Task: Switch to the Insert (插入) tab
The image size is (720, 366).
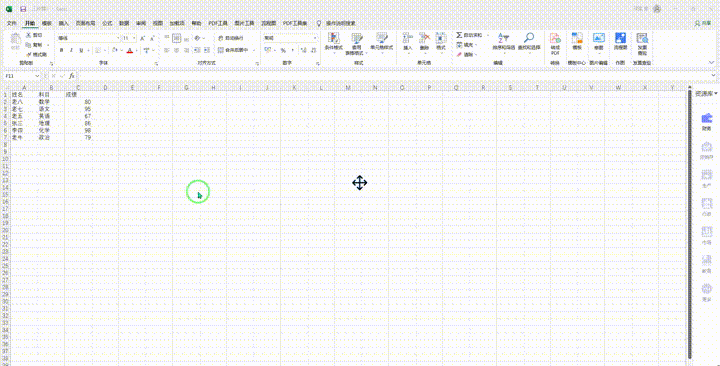Action: [x=64, y=23]
